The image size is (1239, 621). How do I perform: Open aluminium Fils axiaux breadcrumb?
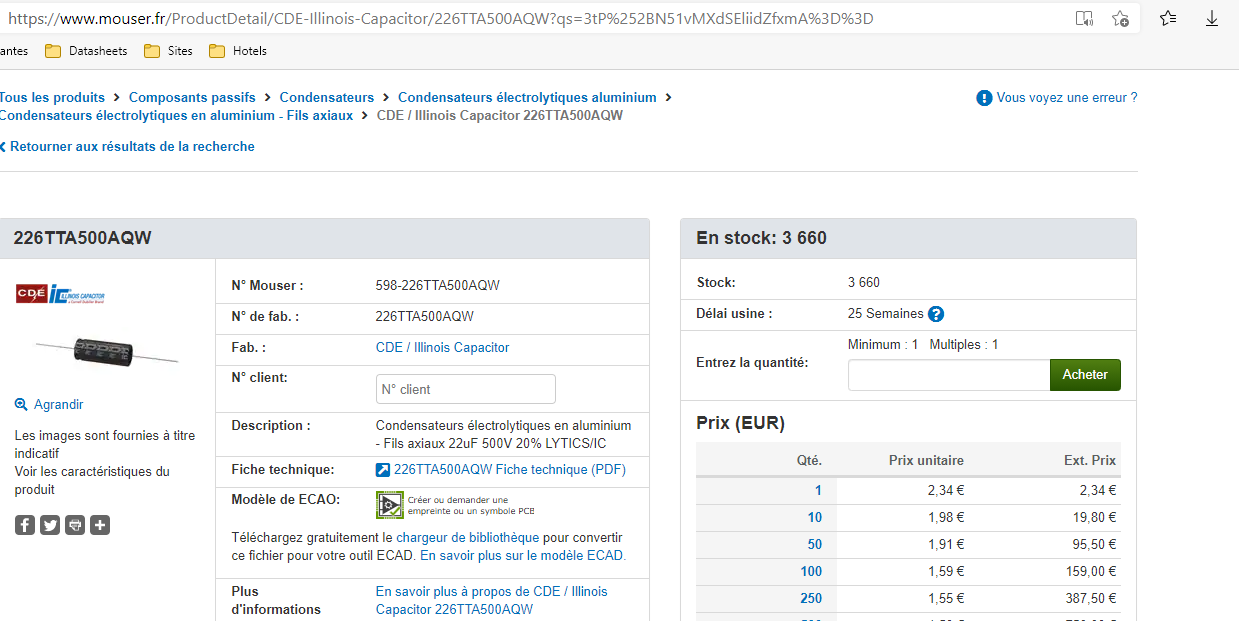(177, 116)
